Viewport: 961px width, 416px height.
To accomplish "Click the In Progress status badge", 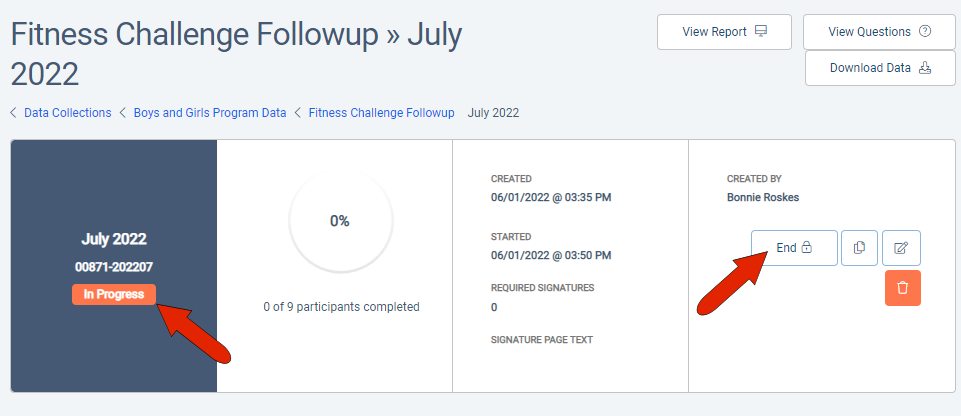I will (113, 294).
